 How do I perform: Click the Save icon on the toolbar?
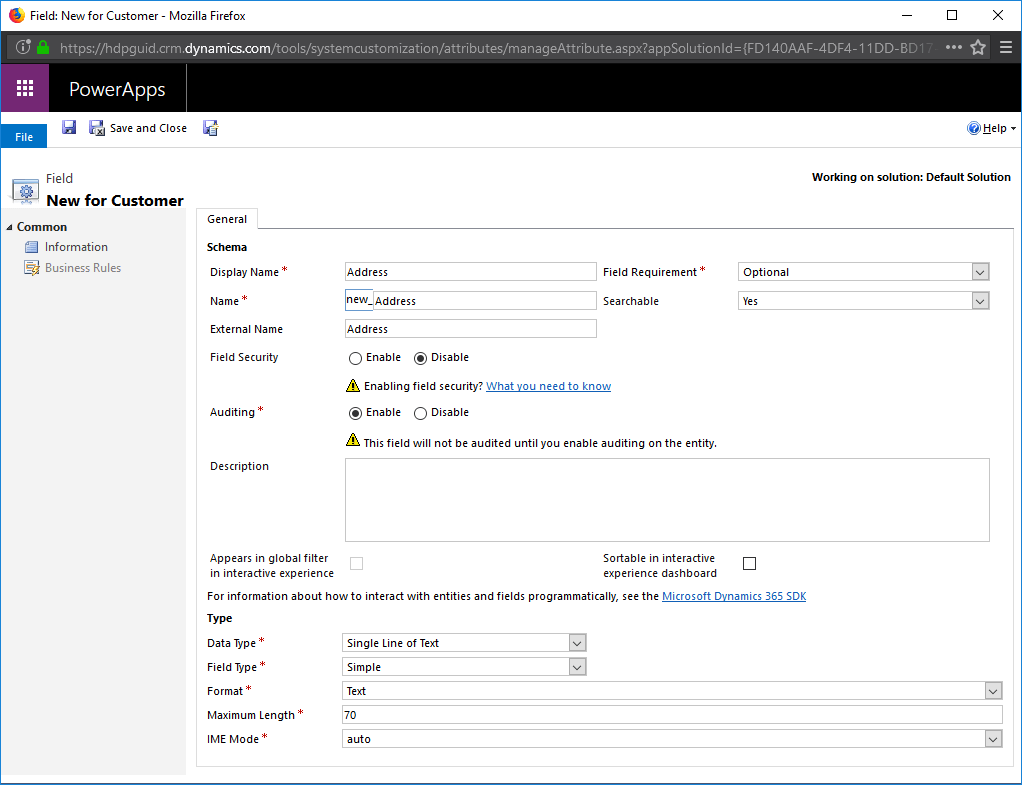click(x=68, y=127)
